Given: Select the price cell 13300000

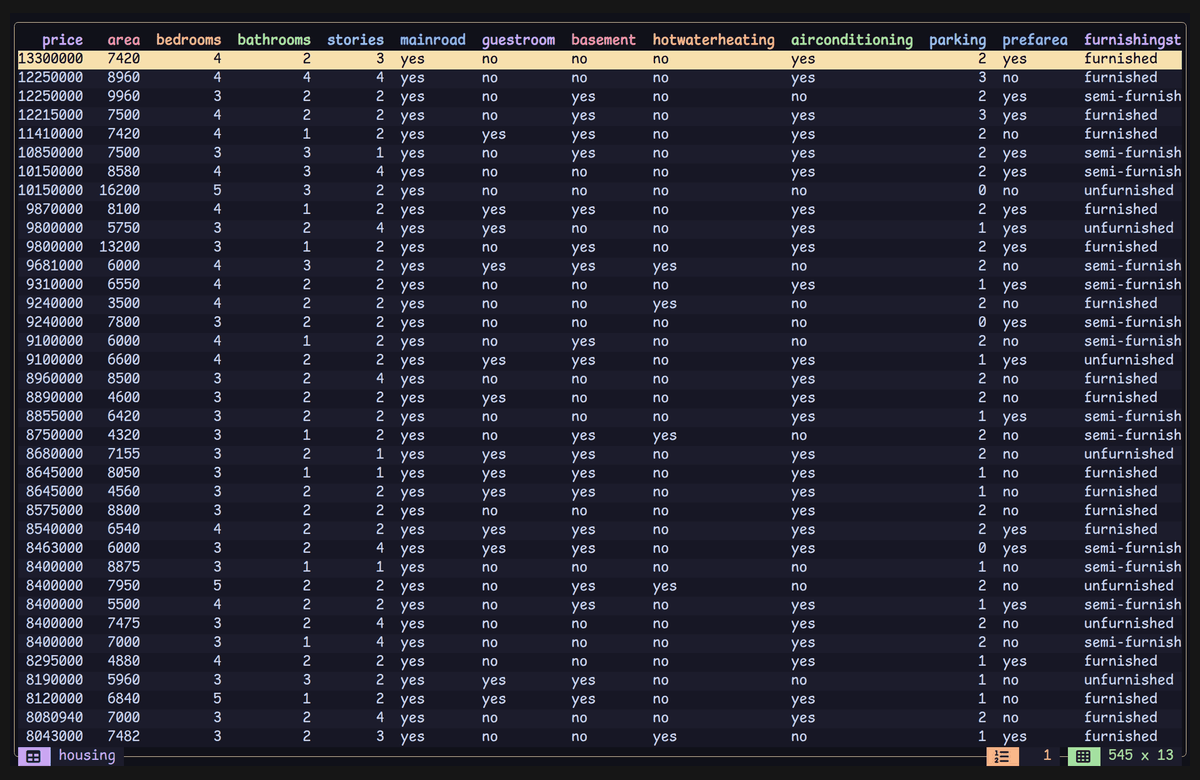Looking at the screenshot, I should 51,59.
